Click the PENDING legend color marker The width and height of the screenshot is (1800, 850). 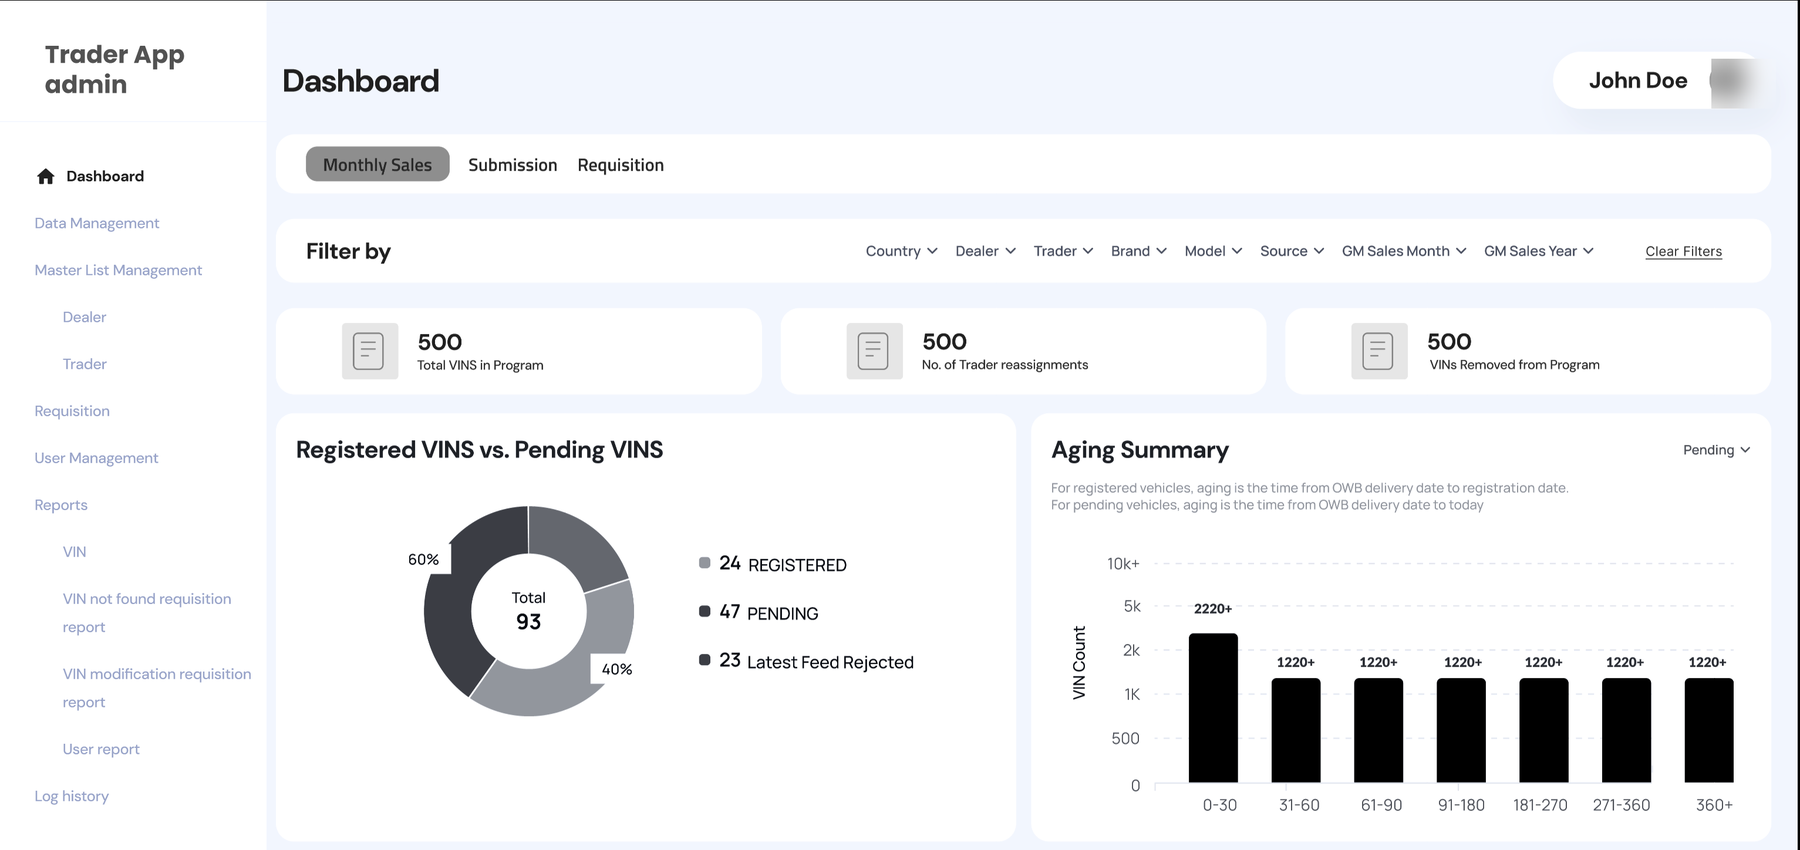coord(704,611)
